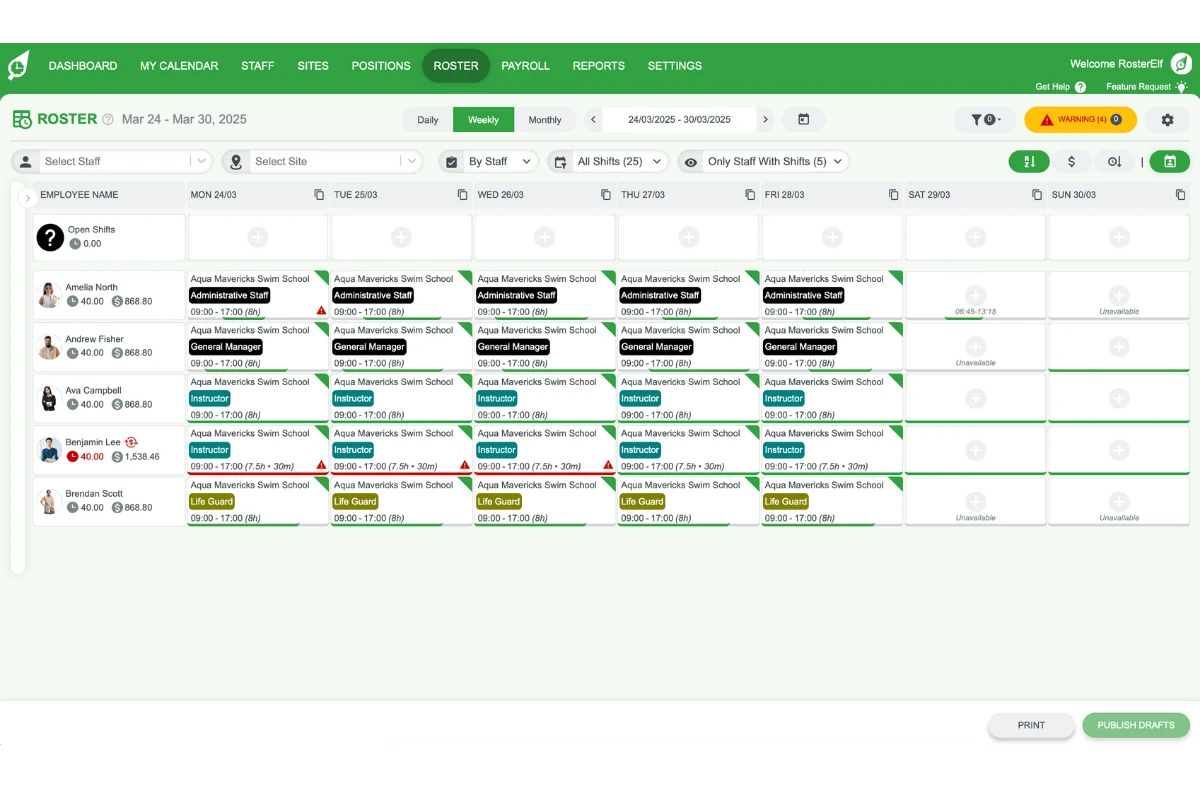Toggle the staff calendar view button
Screen dimensions: 1200x800
(1170, 161)
